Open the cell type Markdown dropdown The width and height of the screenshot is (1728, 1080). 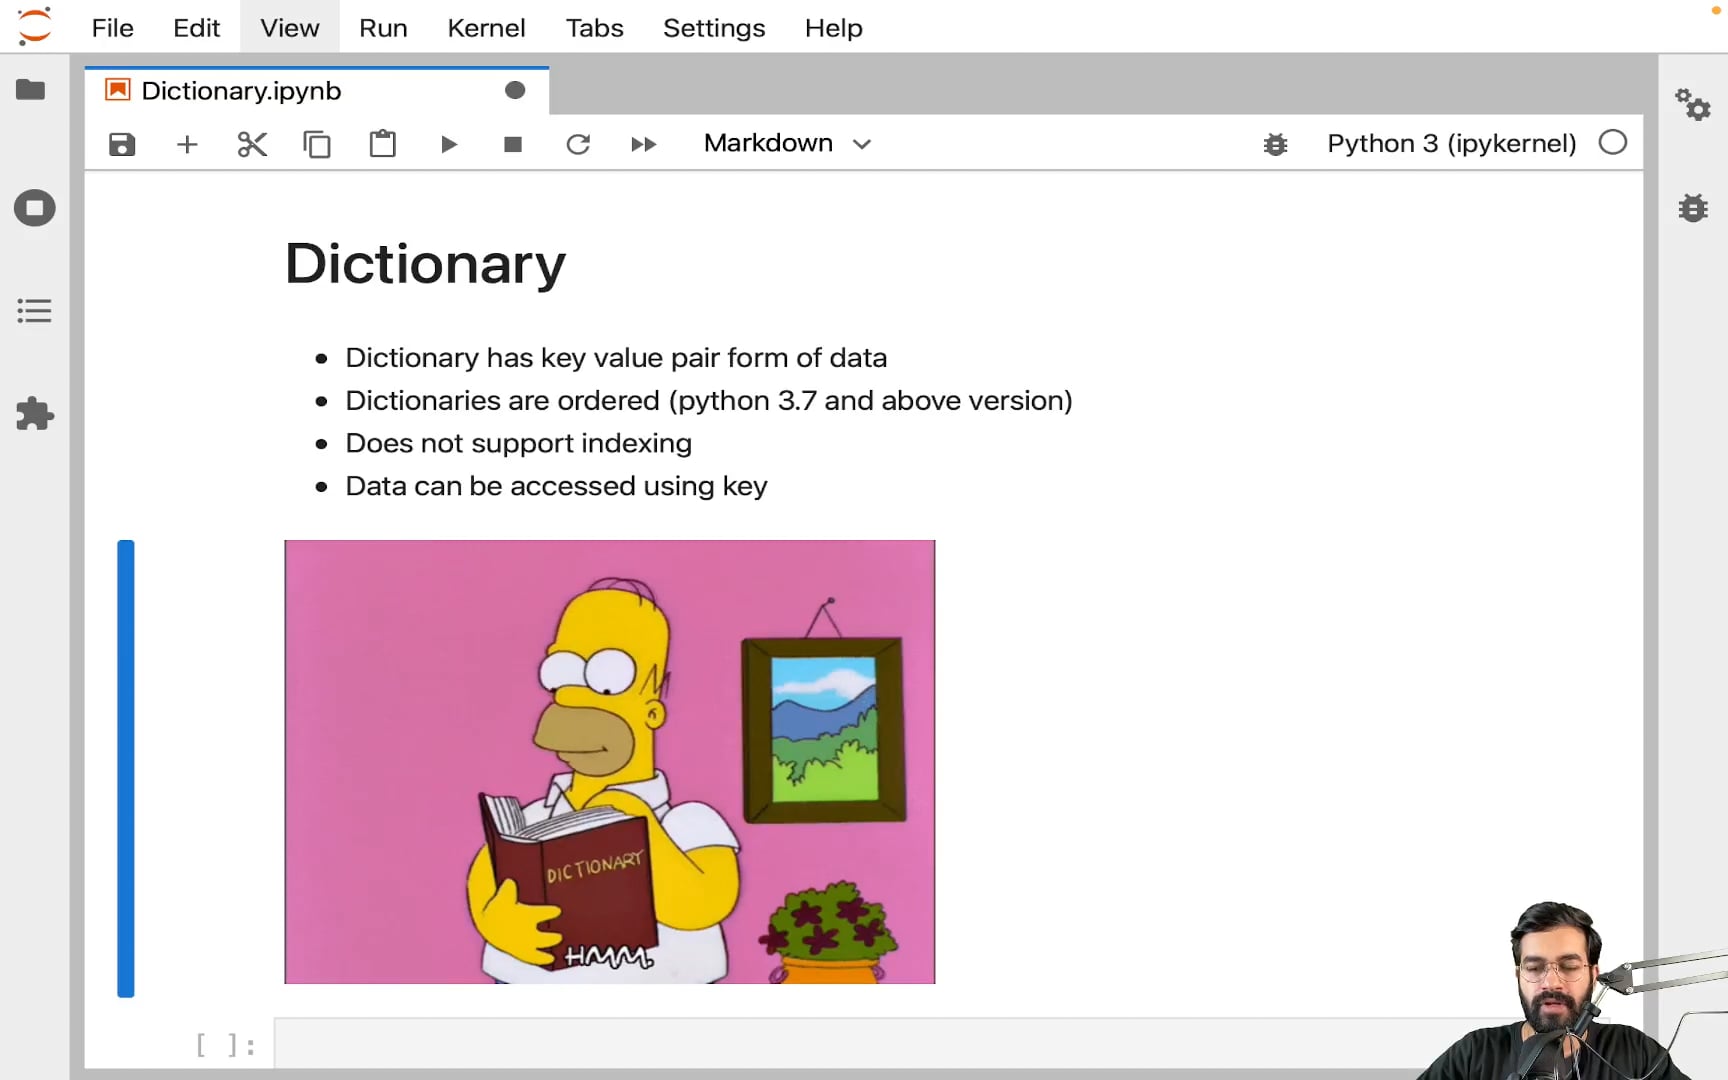coord(788,144)
